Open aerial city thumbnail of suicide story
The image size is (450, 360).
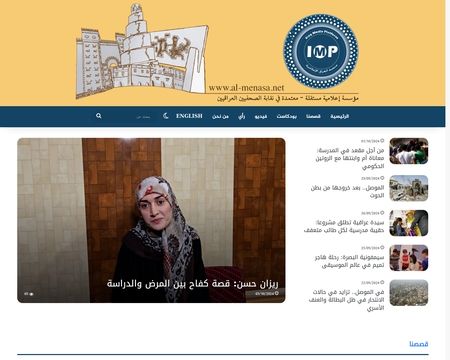click(x=409, y=293)
